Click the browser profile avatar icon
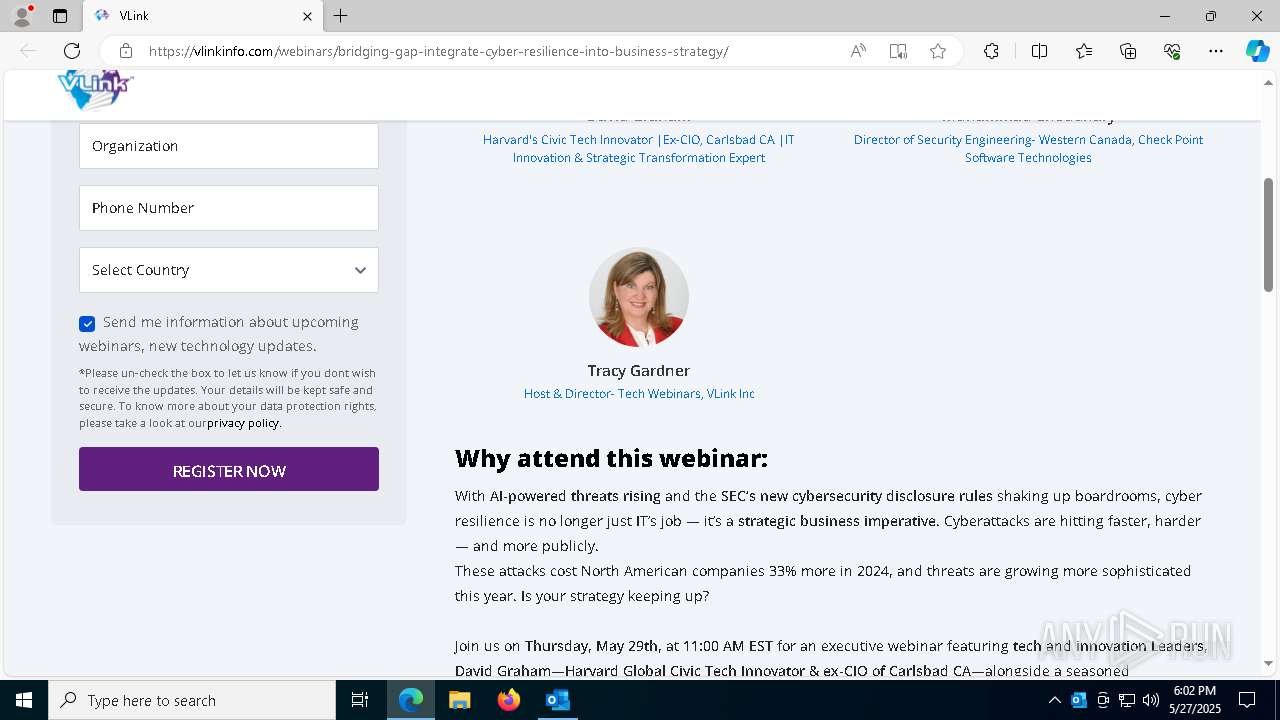 click(22, 16)
